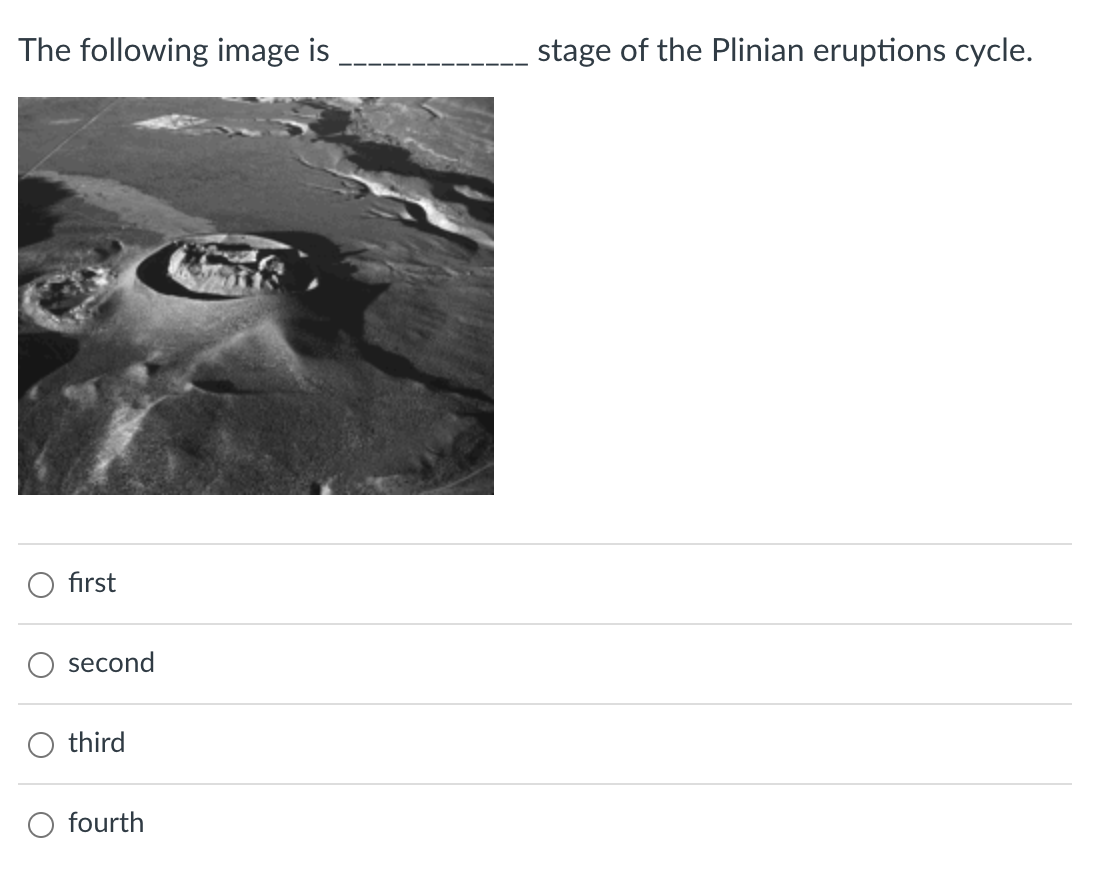1094x878 pixels.
Task: Select the 'fourth' radio button
Action: click(x=40, y=824)
